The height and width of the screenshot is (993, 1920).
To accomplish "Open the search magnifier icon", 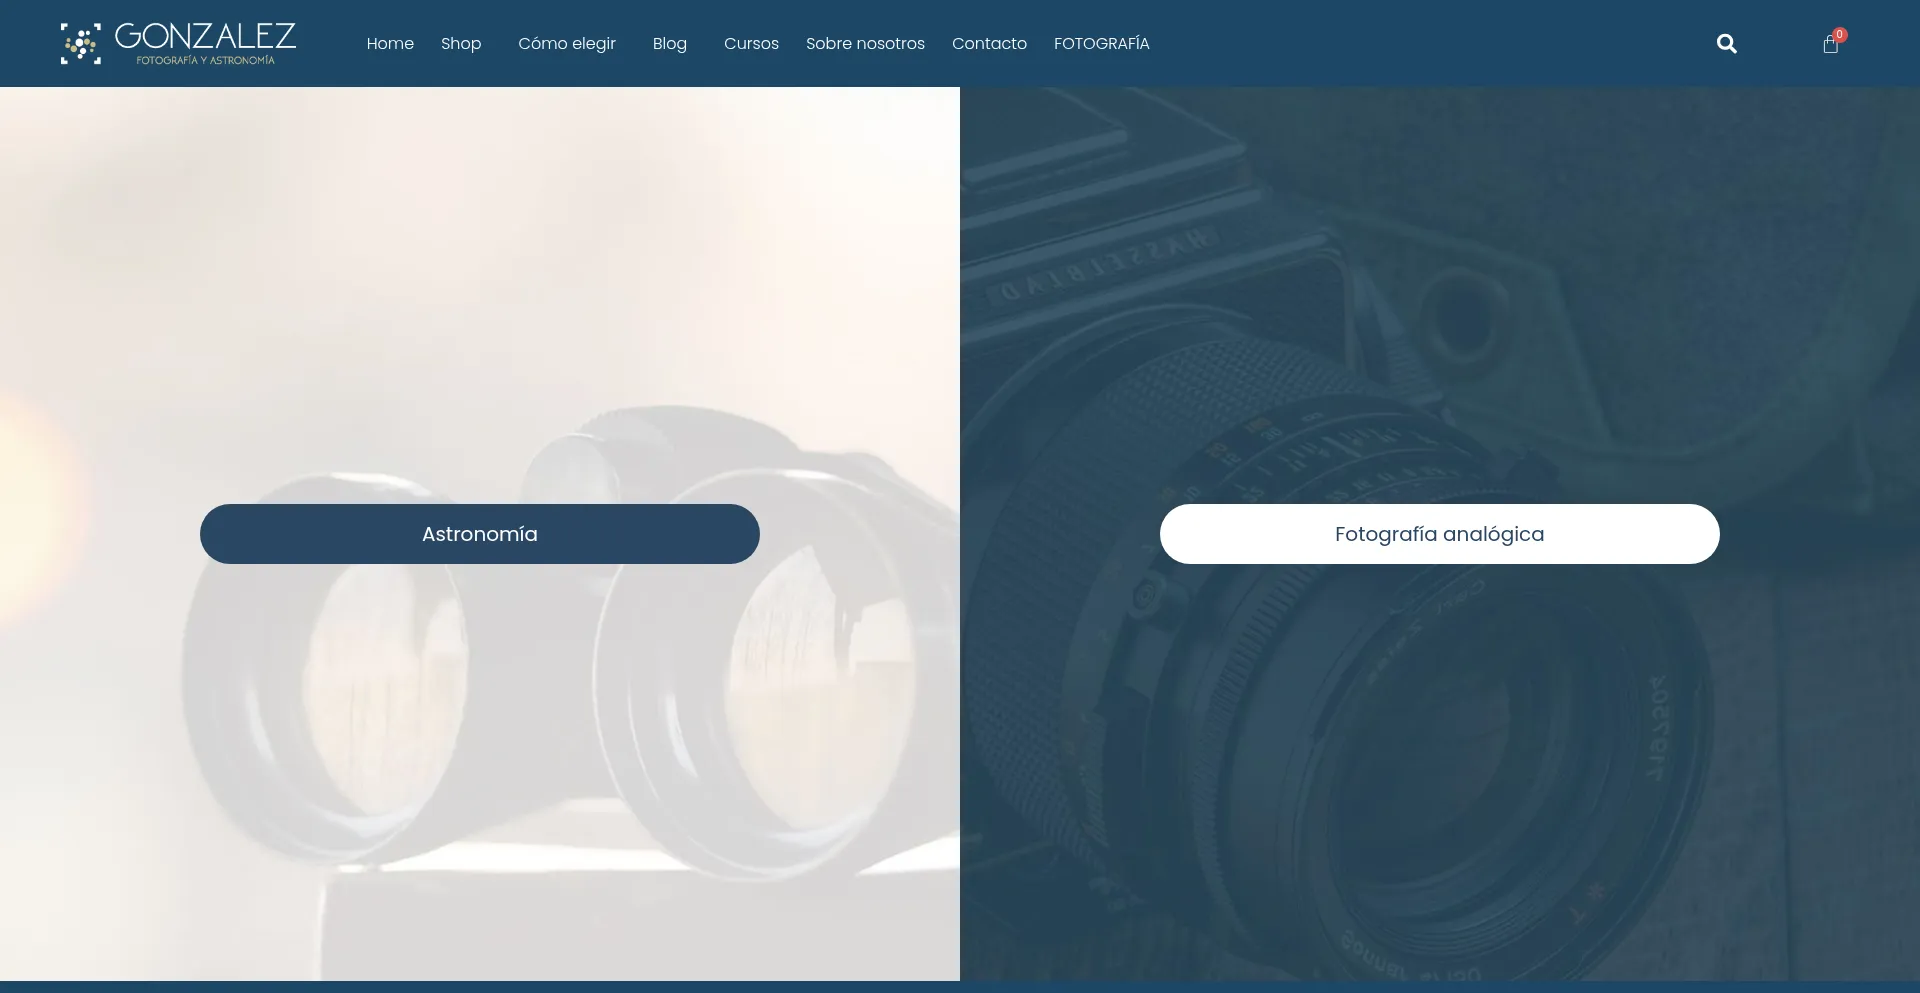I will pos(1726,44).
